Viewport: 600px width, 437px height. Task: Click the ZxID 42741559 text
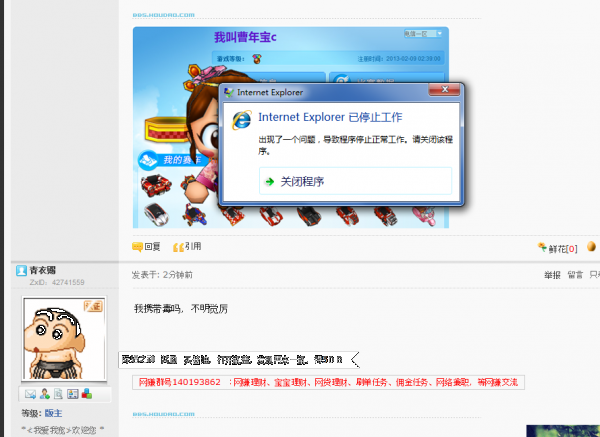click(x=57, y=282)
